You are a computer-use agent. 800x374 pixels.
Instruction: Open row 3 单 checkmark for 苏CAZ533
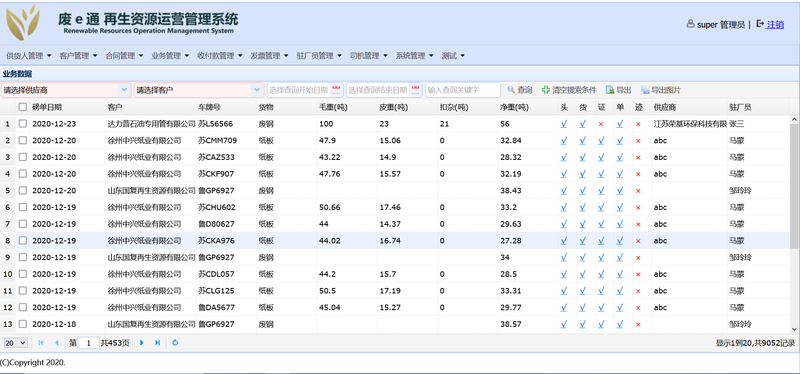point(619,157)
